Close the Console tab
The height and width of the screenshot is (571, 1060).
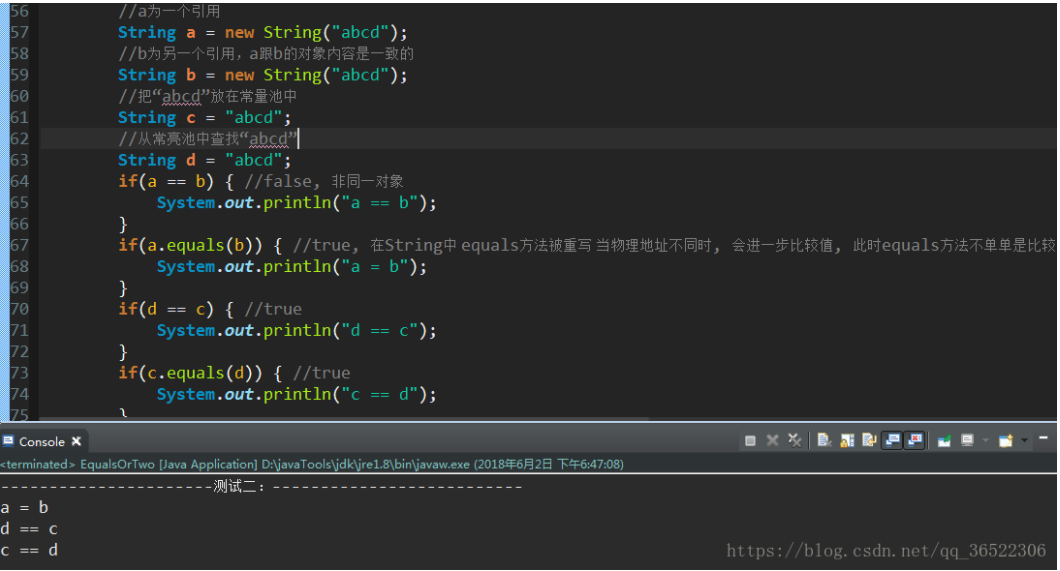click(76, 441)
